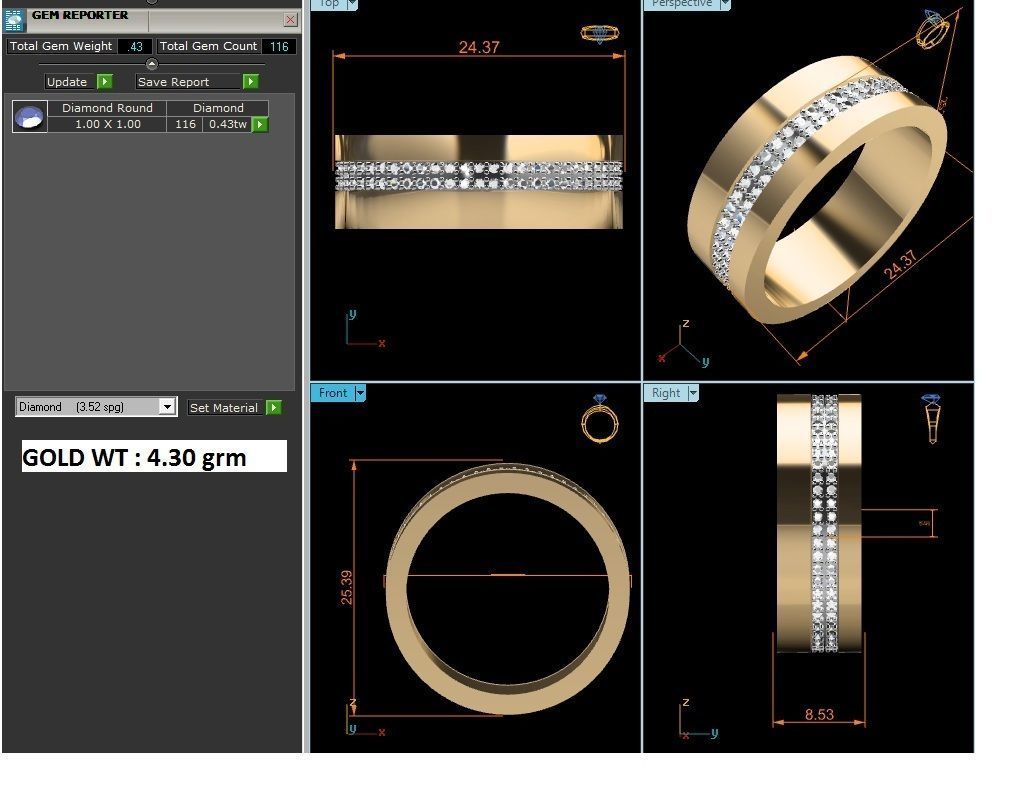Open the Top viewport dropdown arrow
The width and height of the screenshot is (1022, 786).
click(353, 4)
